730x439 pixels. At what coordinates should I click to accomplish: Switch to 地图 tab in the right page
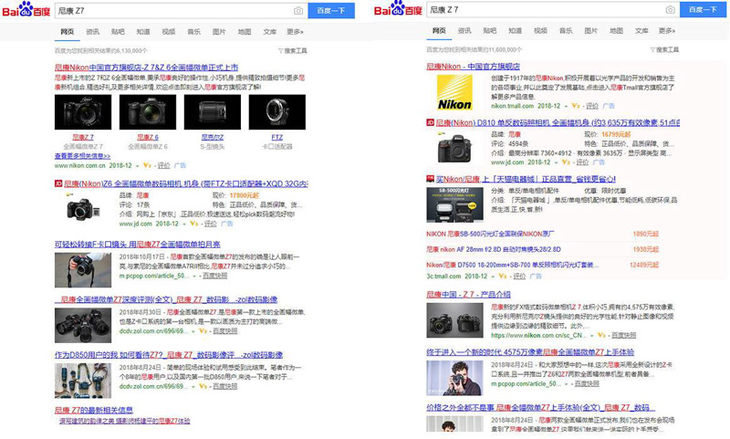616,31
